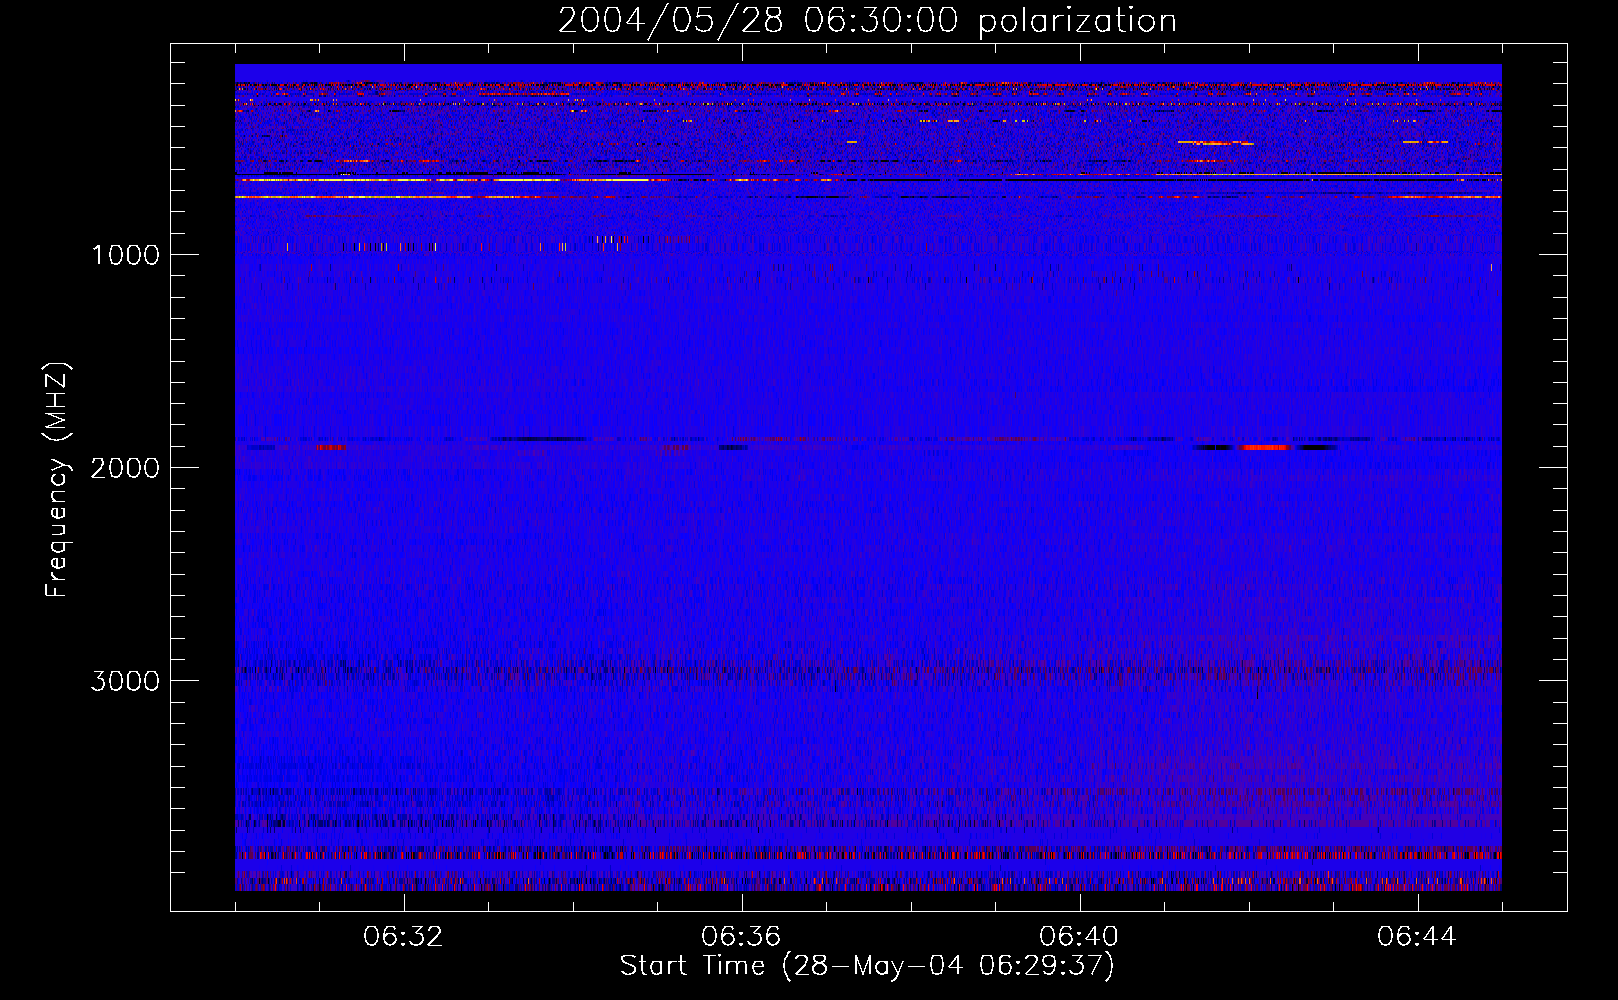
Task: Click the 06:36 time axis label
Action: pyautogui.click(x=741, y=937)
